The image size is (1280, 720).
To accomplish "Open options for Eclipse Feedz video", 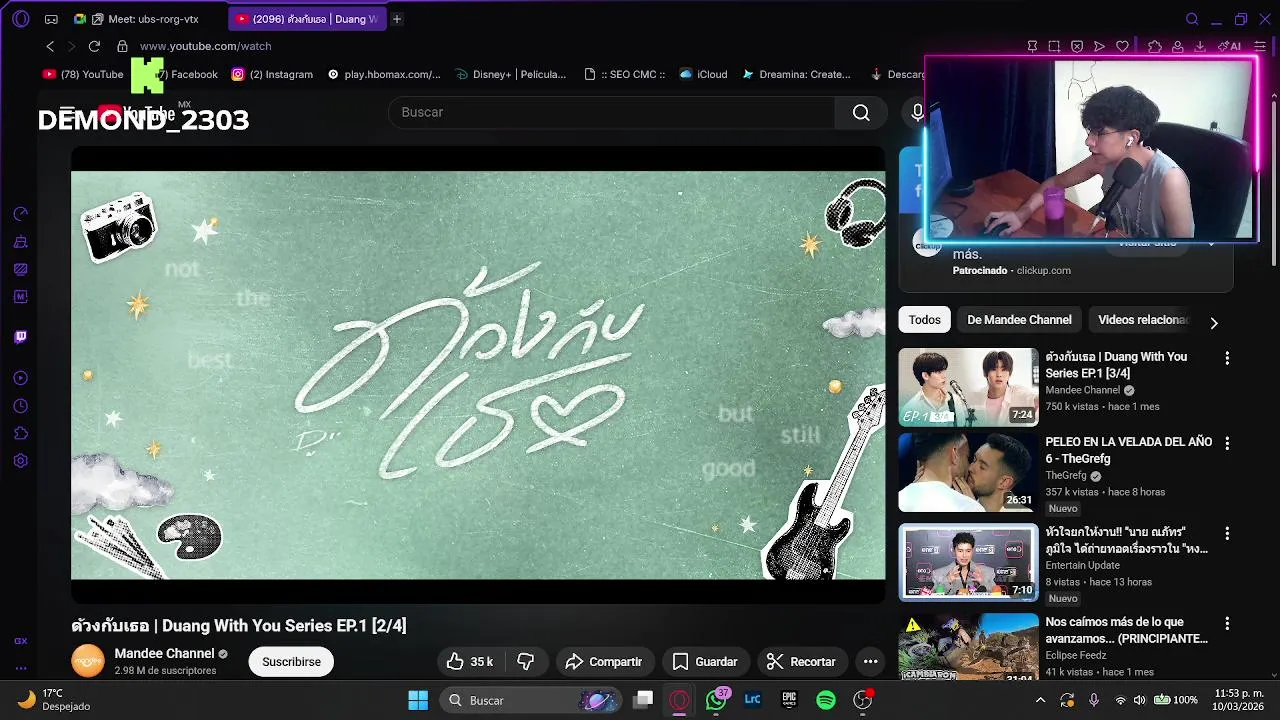I will click(1227, 624).
